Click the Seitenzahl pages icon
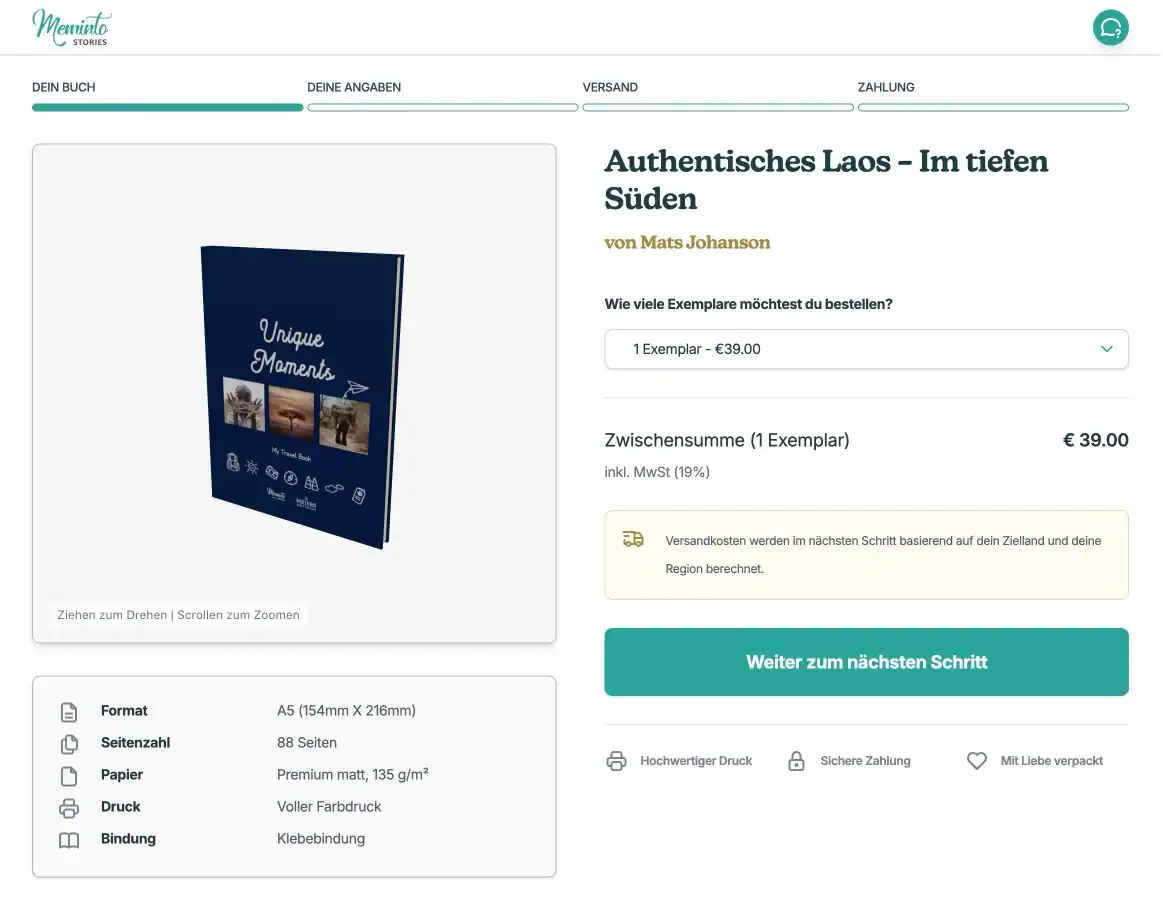1163x904 pixels. click(69, 744)
